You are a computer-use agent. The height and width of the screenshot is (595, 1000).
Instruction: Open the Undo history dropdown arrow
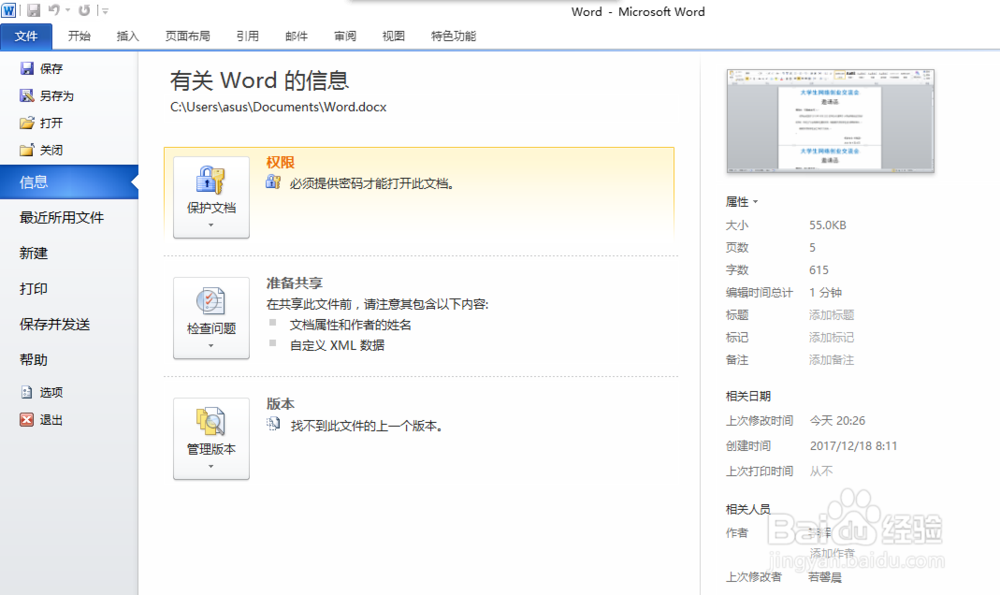click(x=68, y=11)
